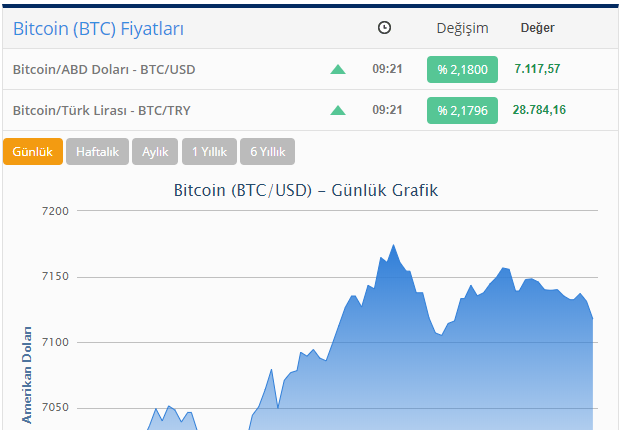Screen dimensions: 622x430
Task: Click the green up arrow in BTC/USD row
Action: coord(338,70)
